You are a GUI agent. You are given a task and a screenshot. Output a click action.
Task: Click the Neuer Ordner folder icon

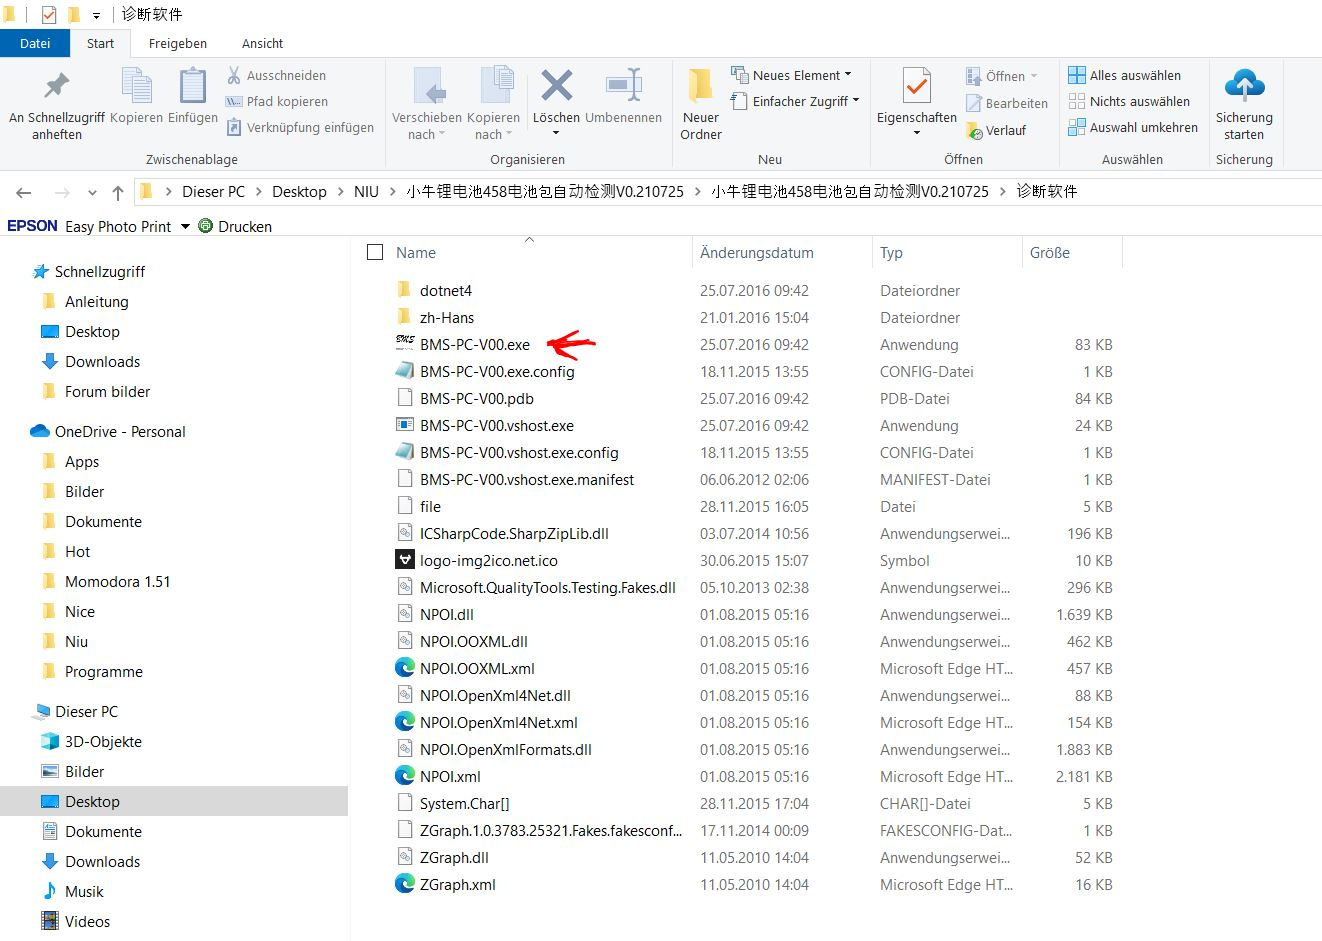click(x=700, y=87)
